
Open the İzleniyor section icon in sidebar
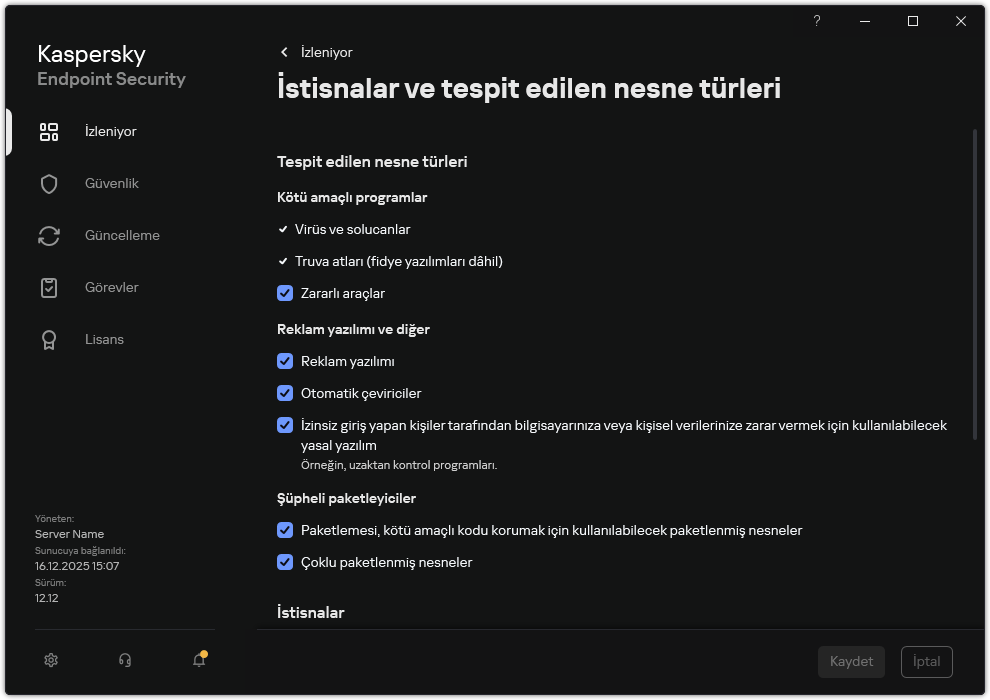coord(49,131)
